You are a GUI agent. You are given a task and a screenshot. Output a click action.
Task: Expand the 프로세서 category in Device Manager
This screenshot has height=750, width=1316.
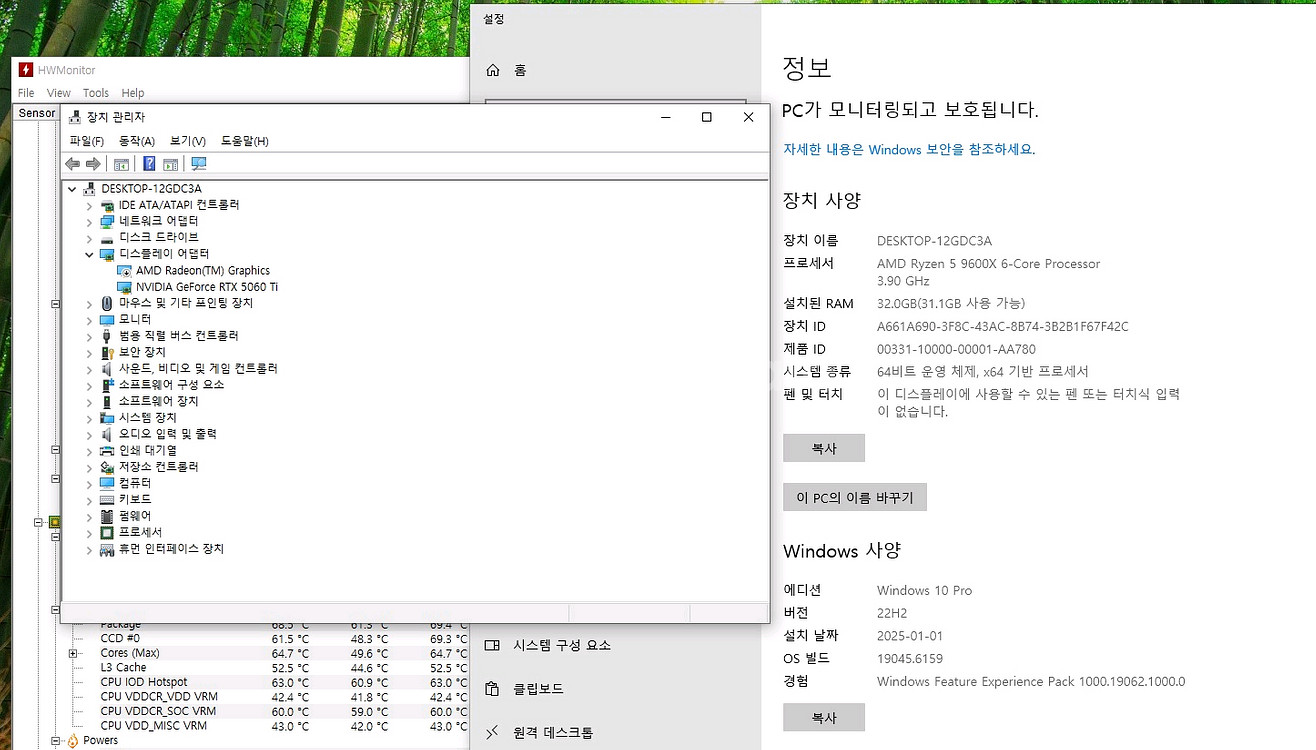(89, 531)
